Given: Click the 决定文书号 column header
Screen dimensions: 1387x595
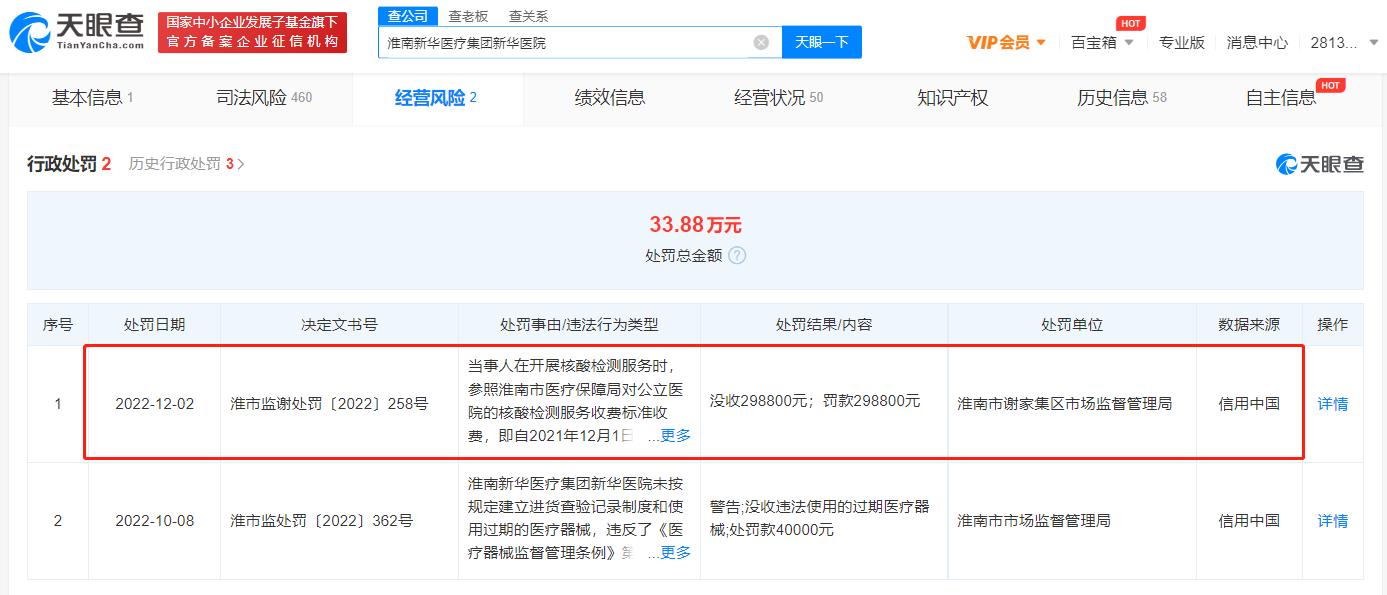Looking at the screenshot, I should 339,325.
